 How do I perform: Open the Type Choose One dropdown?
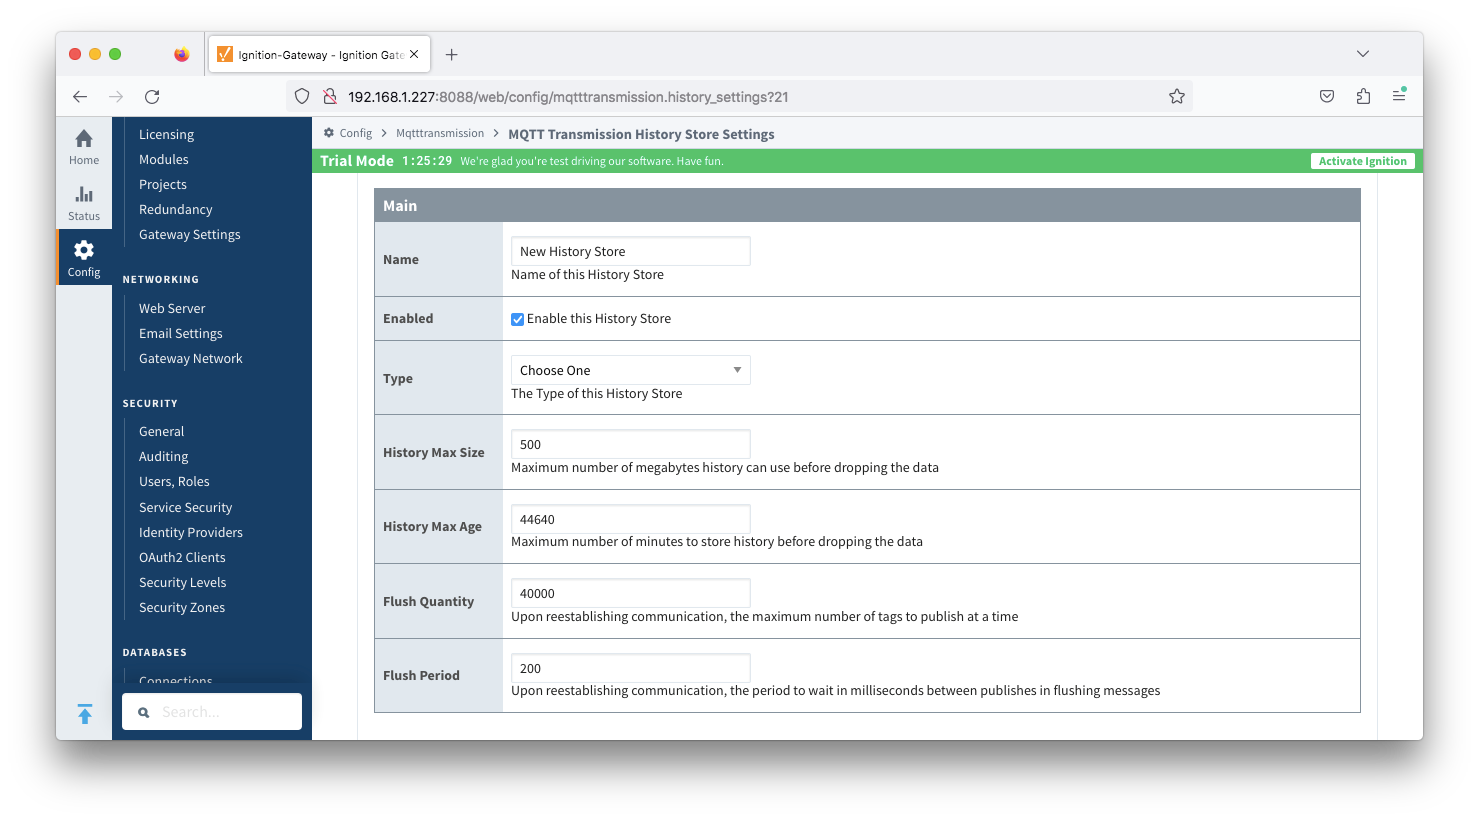point(630,370)
